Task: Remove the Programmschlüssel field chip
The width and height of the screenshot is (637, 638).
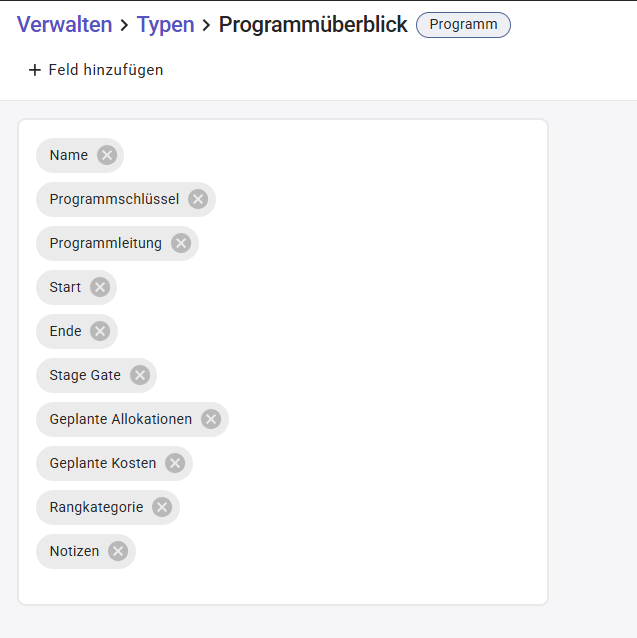Action: (x=198, y=199)
